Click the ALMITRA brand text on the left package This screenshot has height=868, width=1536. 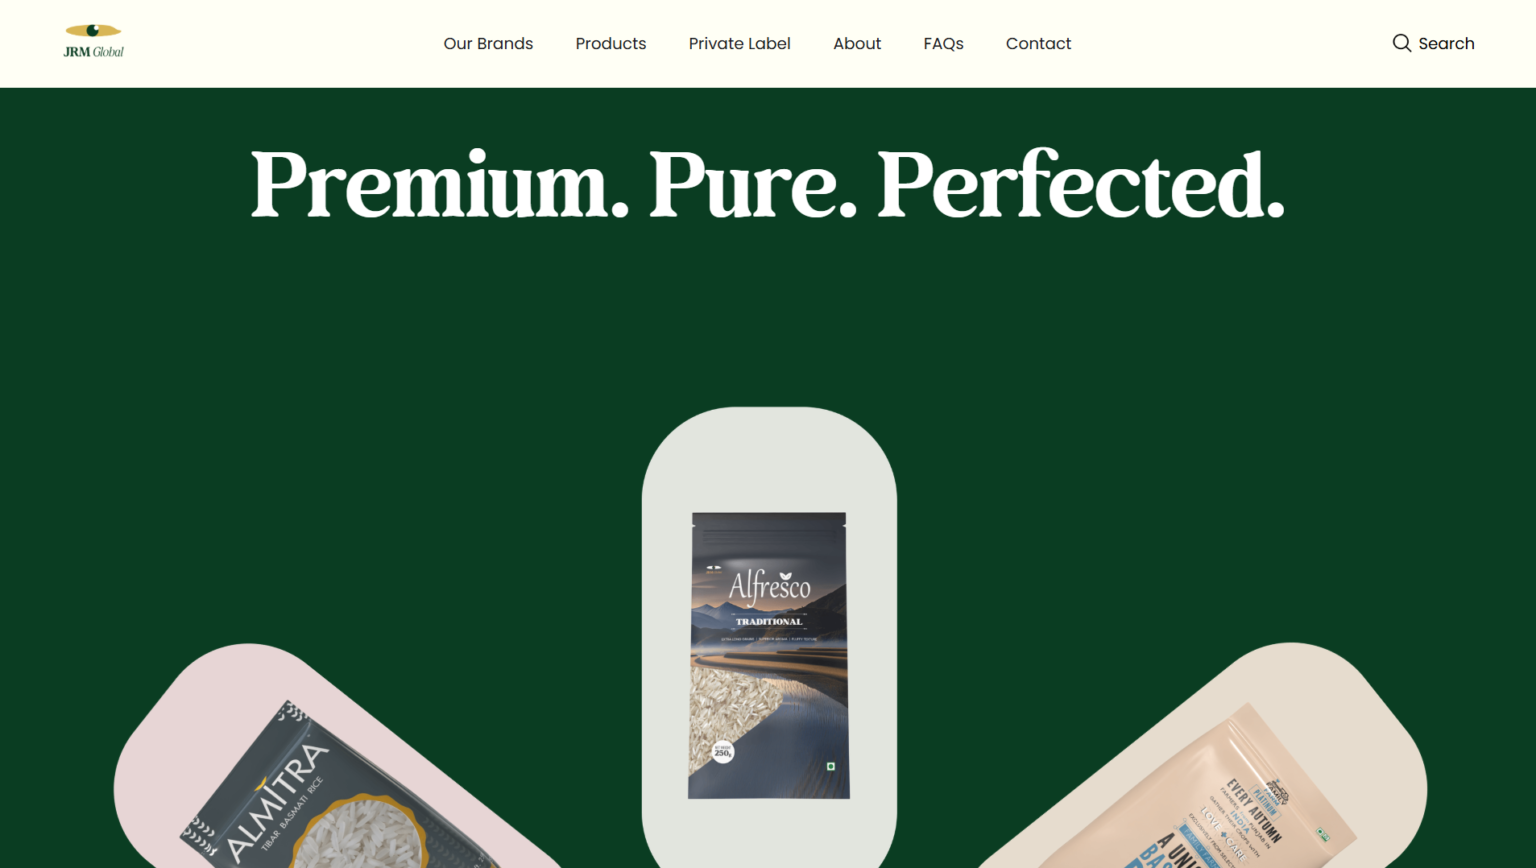[277, 802]
